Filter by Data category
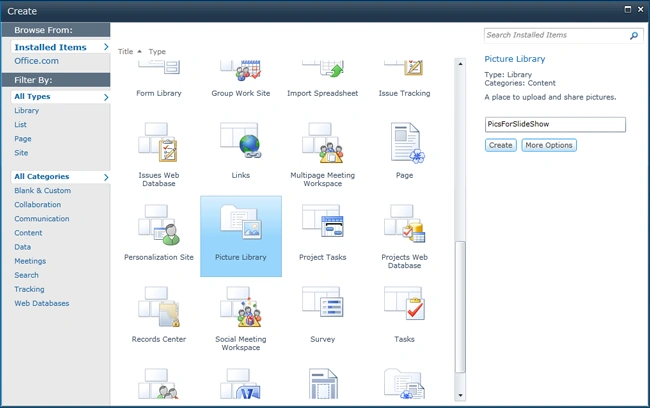The height and width of the screenshot is (408, 650). coord(22,247)
